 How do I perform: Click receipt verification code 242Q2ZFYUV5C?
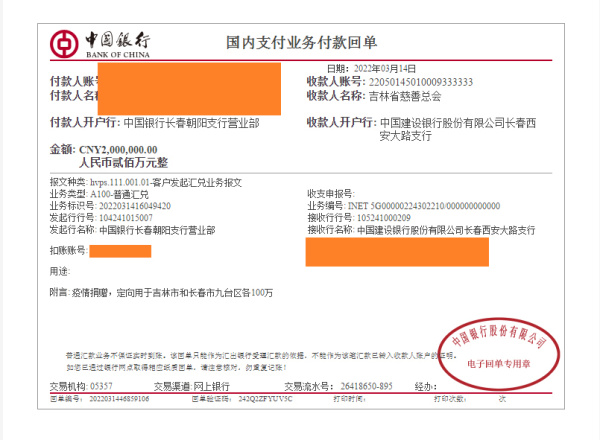266,399
